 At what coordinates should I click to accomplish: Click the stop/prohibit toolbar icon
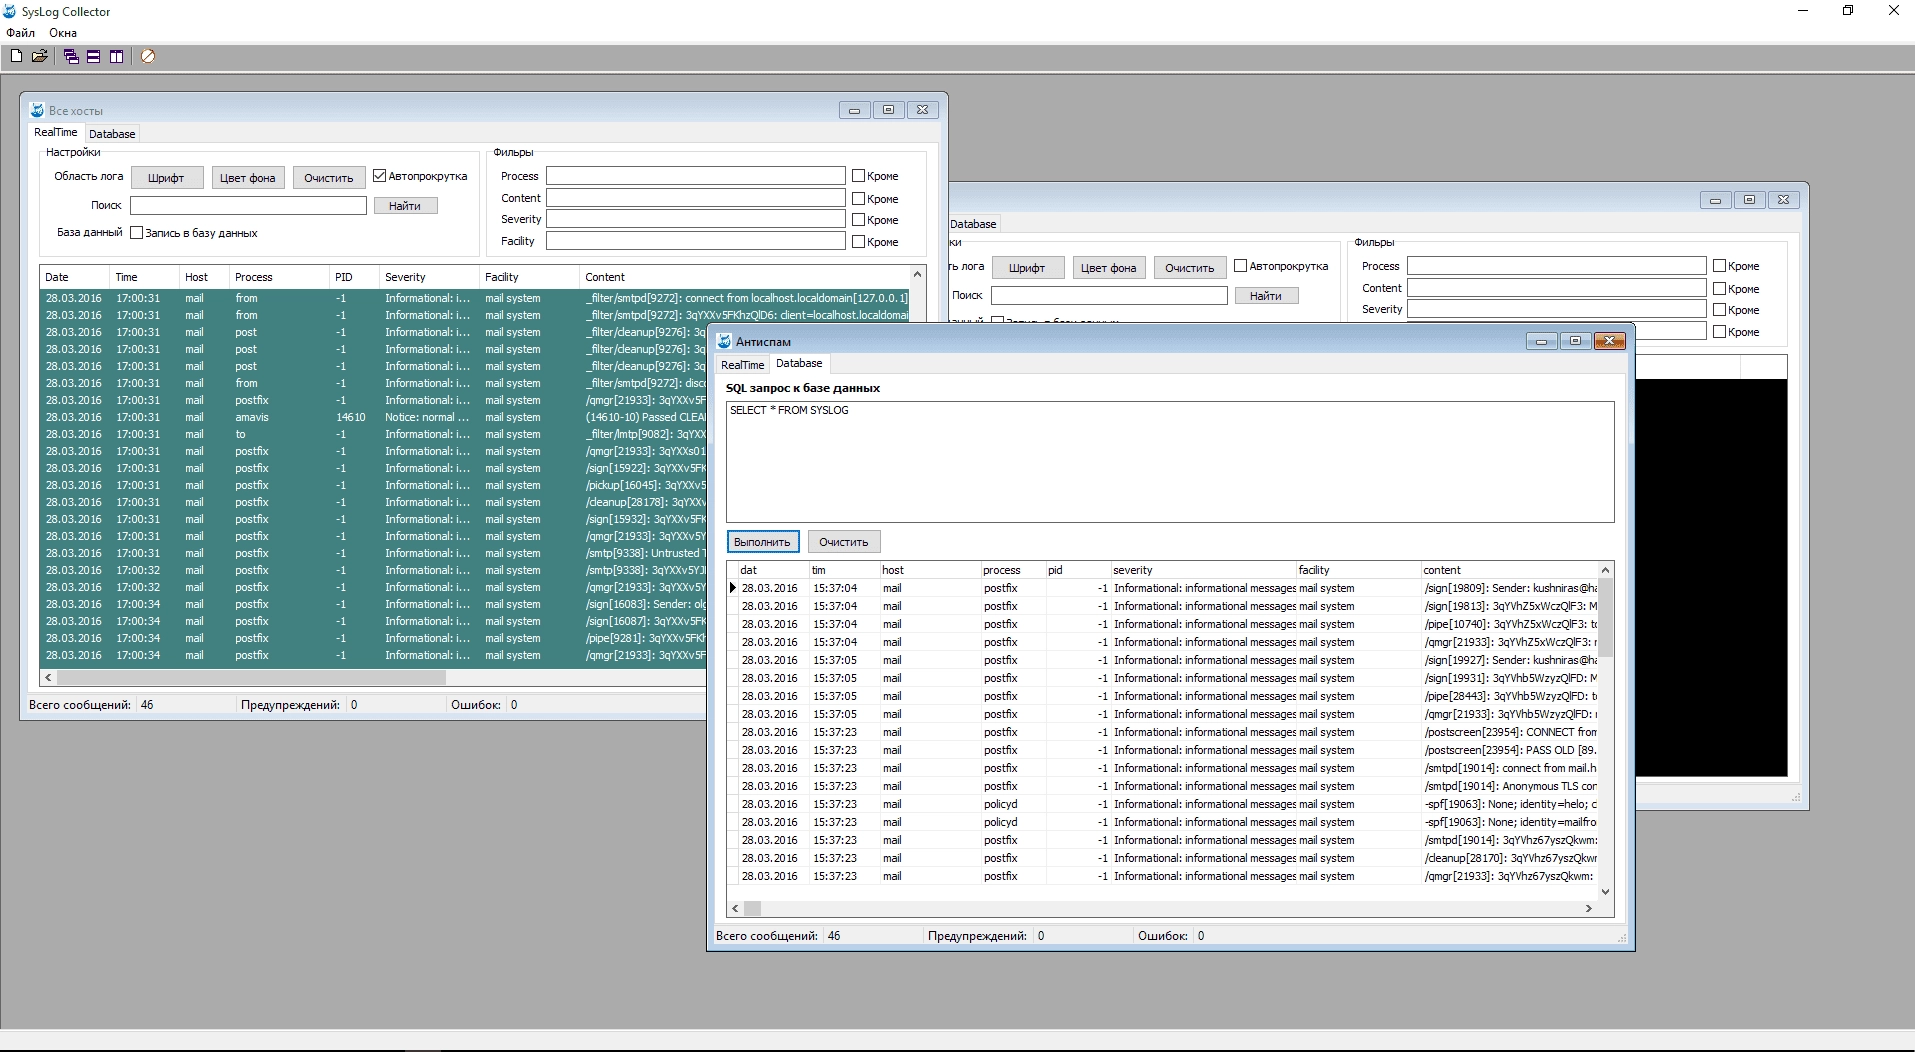pyautogui.click(x=148, y=56)
